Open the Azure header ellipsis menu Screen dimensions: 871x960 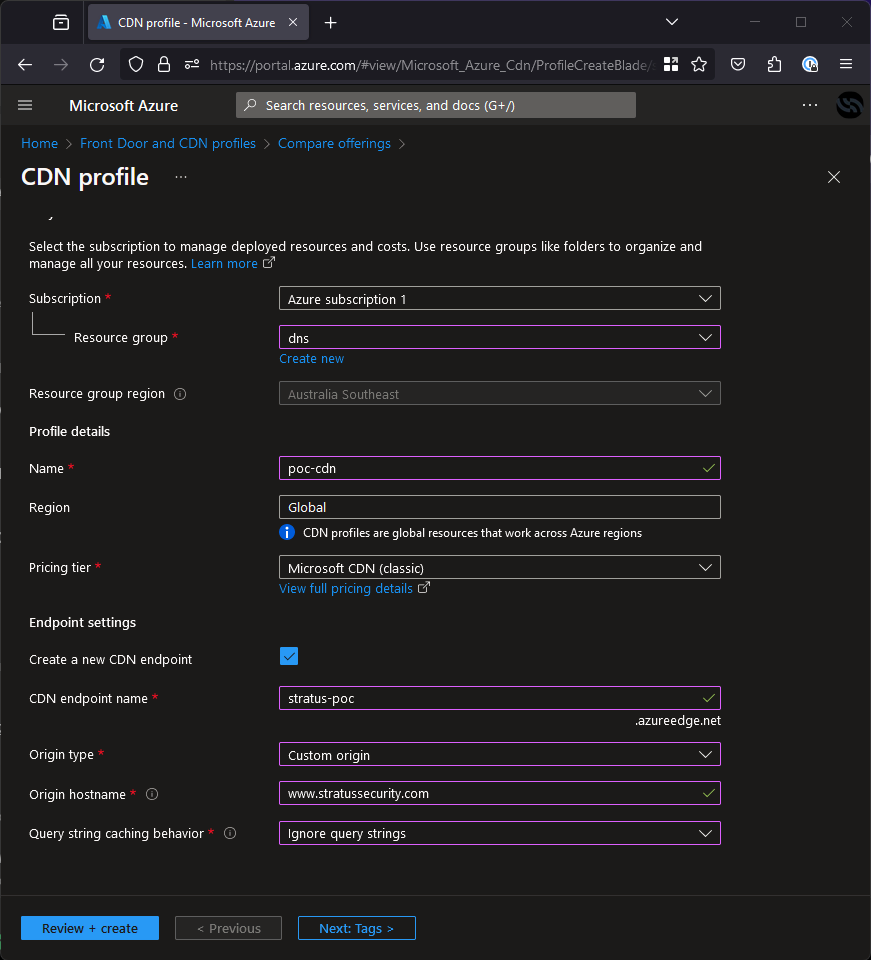[x=810, y=105]
